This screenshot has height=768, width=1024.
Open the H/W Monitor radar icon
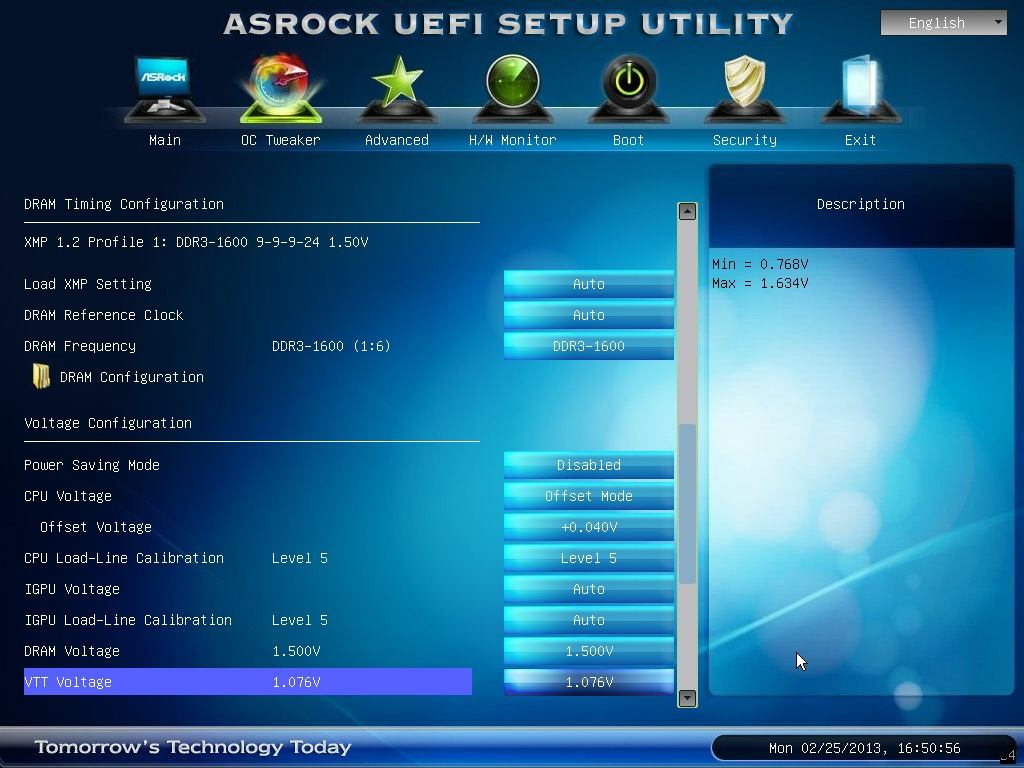pos(513,89)
